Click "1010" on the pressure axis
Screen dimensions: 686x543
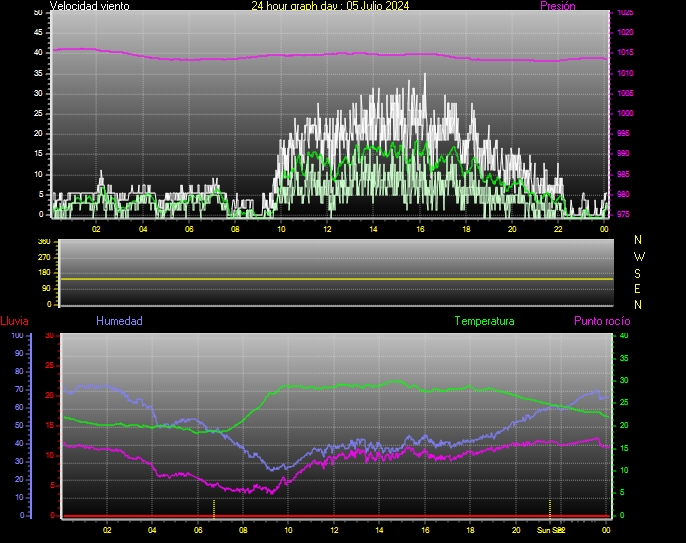coord(625,73)
